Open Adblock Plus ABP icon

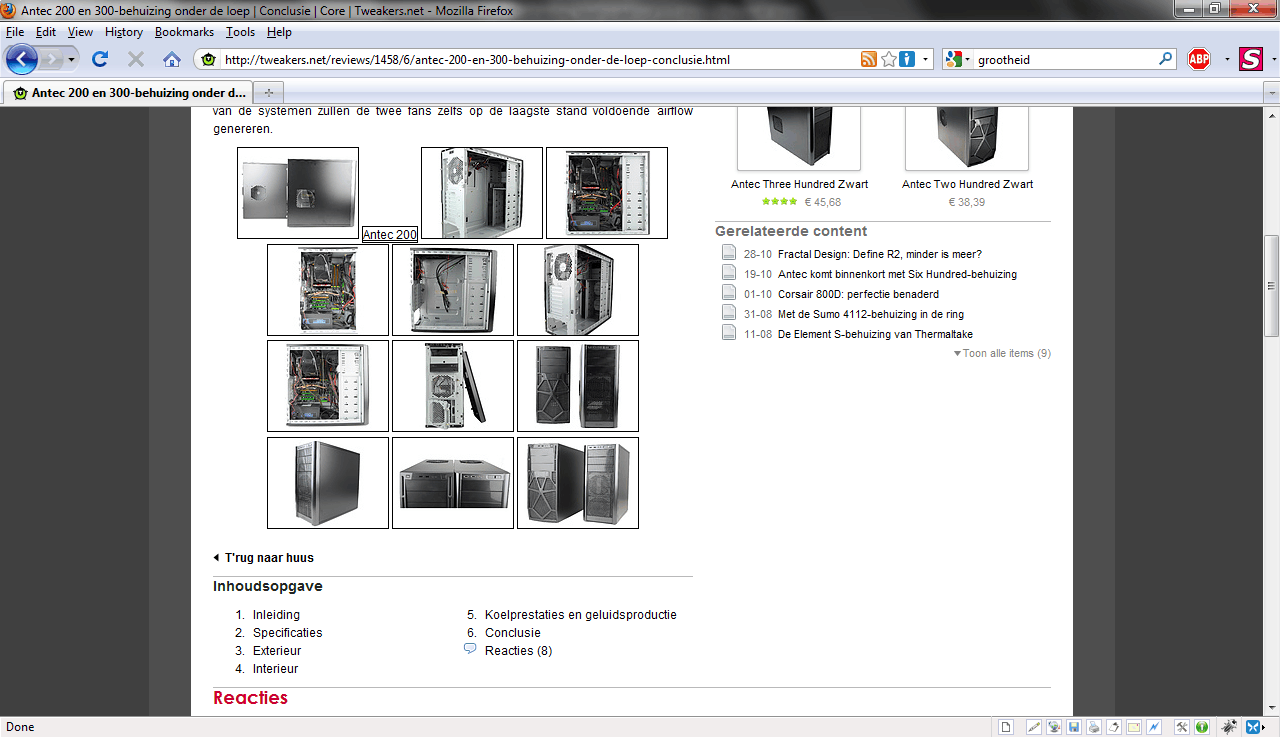pyautogui.click(x=1199, y=59)
